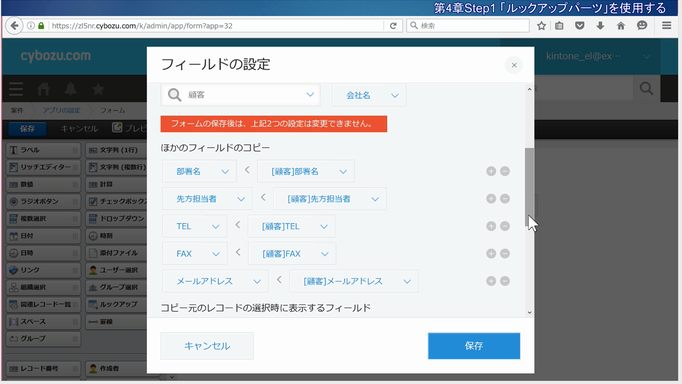This screenshot has height=384, width=682.
Task: Click the browser 検索 search box
Action: pos(468,26)
